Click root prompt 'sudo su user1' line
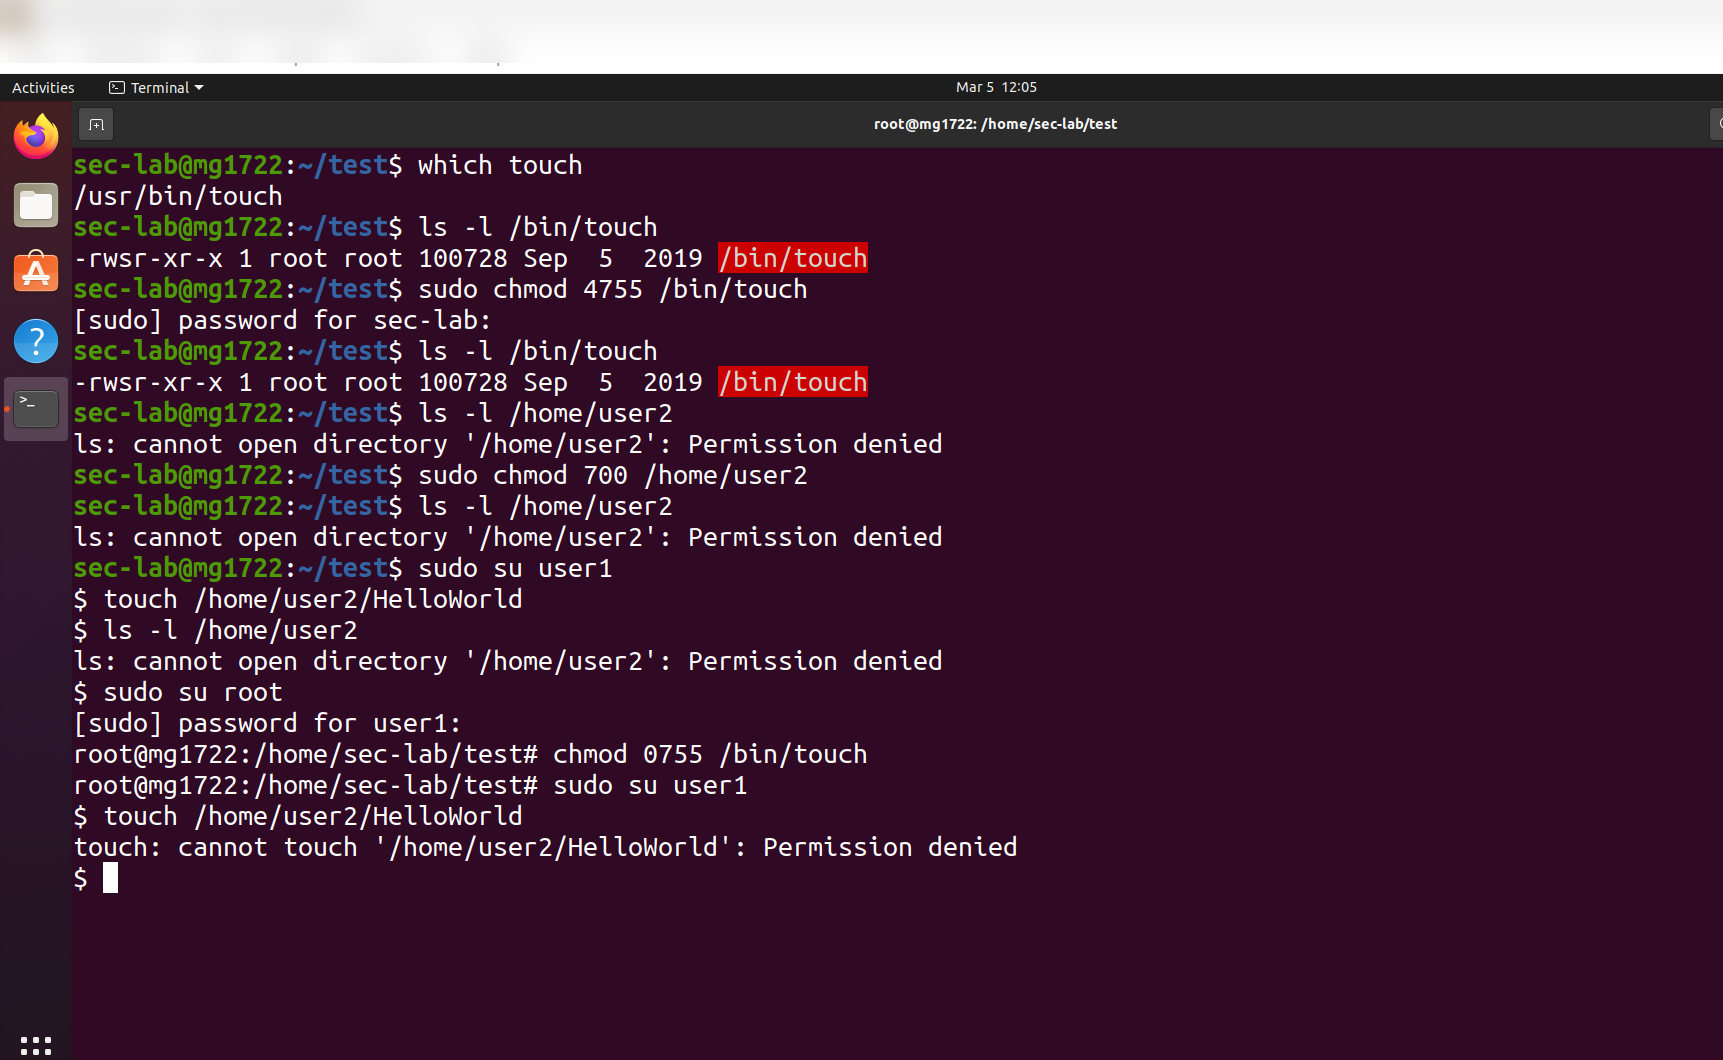Image resolution: width=1723 pixels, height=1060 pixels. 411,785
